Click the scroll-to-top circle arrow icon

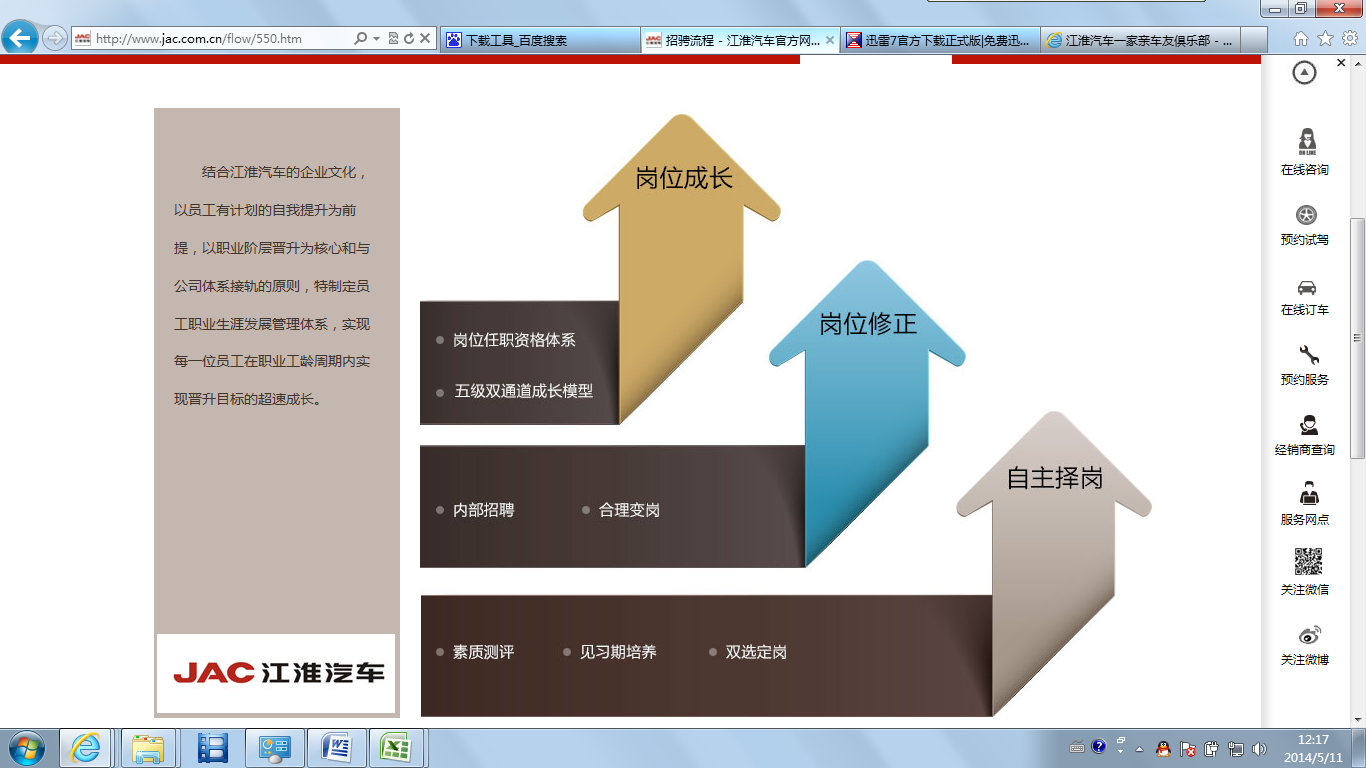click(x=1304, y=72)
